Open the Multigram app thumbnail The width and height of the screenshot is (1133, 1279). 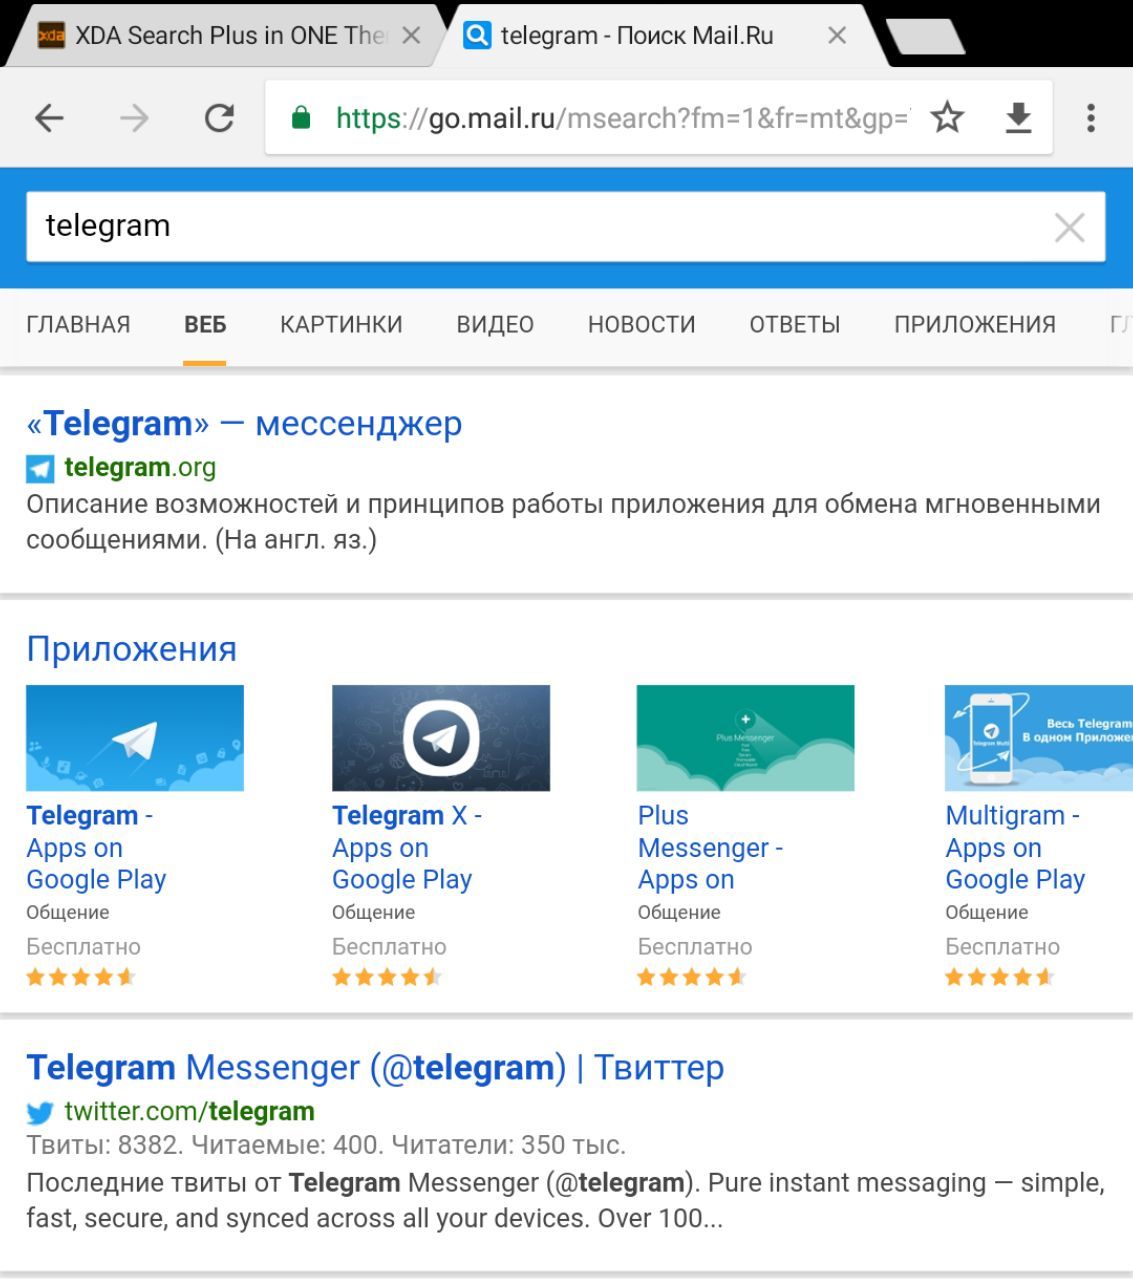[x=1039, y=738]
